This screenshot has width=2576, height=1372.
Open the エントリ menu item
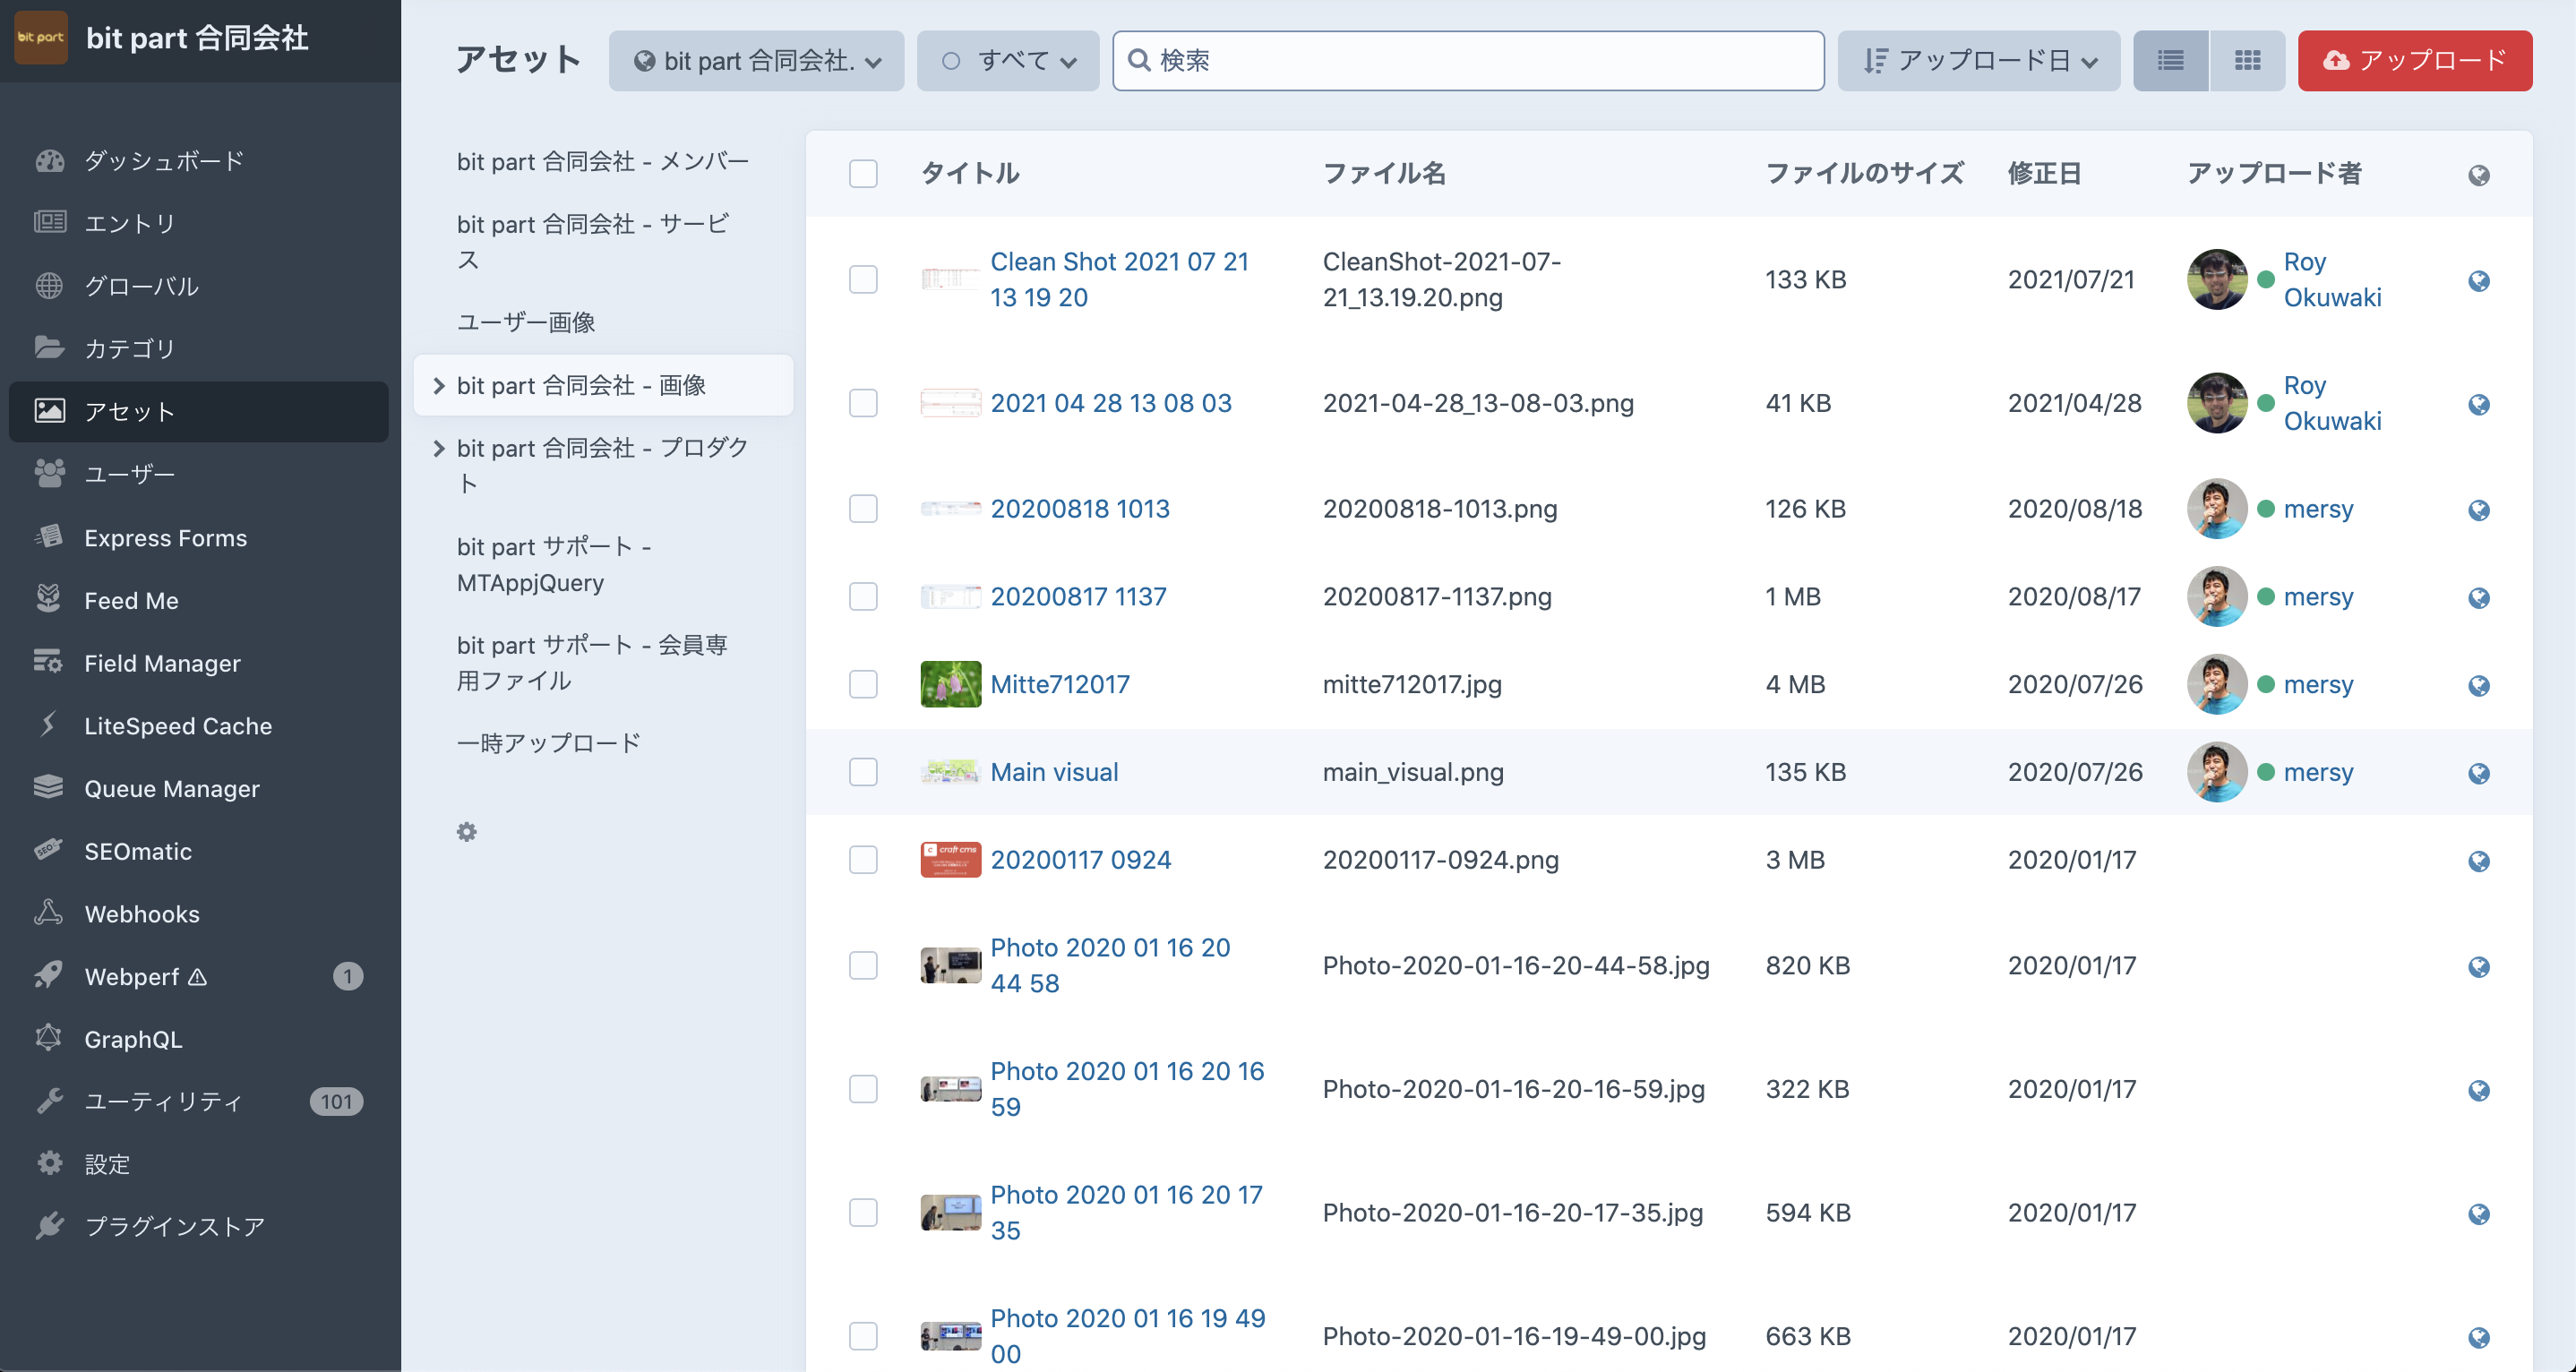click(x=130, y=223)
